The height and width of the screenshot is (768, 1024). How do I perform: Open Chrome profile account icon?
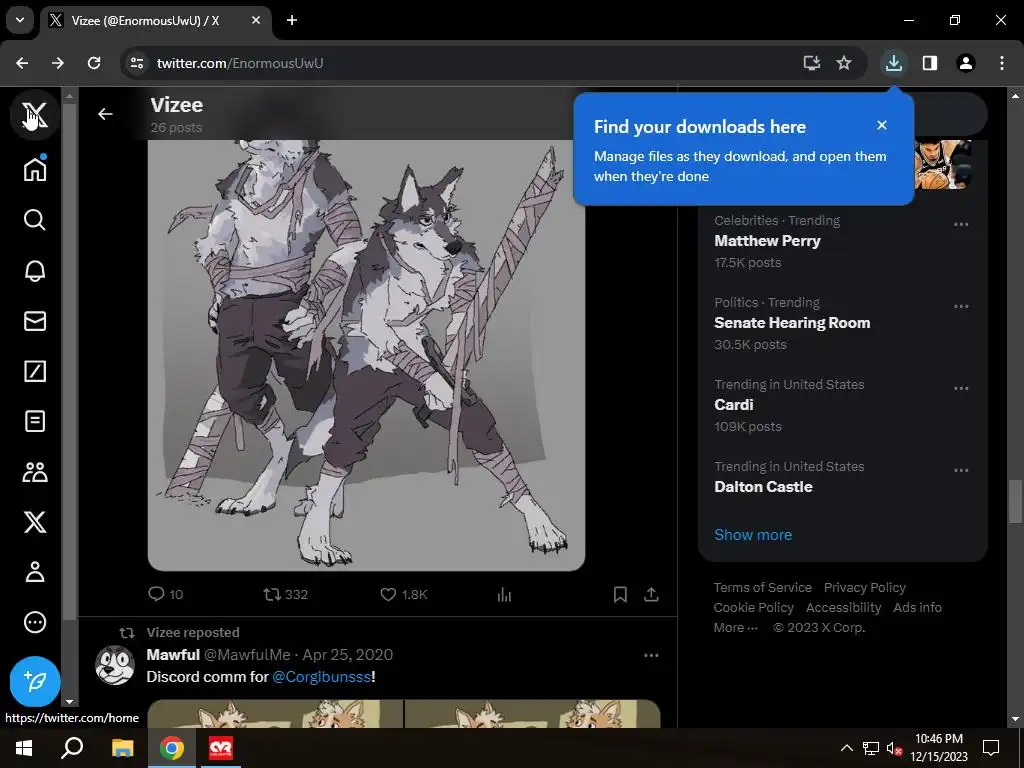coord(965,63)
